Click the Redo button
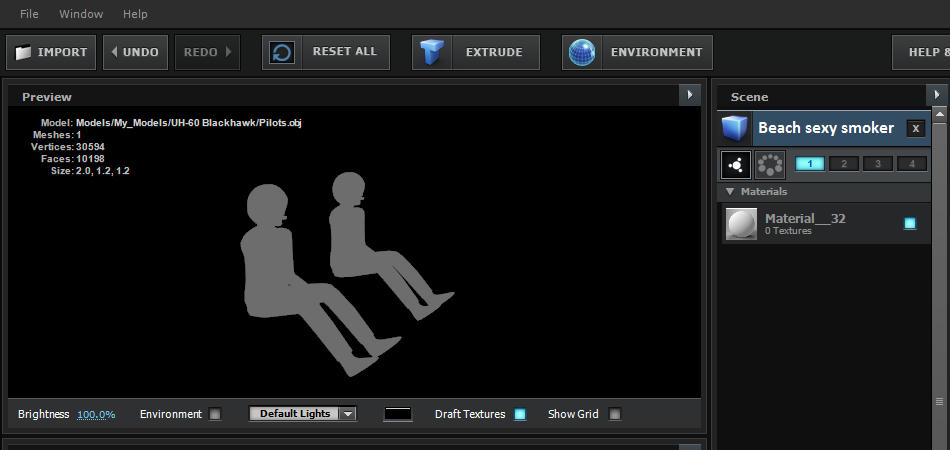This screenshot has height=450, width=950. point(207,52)
